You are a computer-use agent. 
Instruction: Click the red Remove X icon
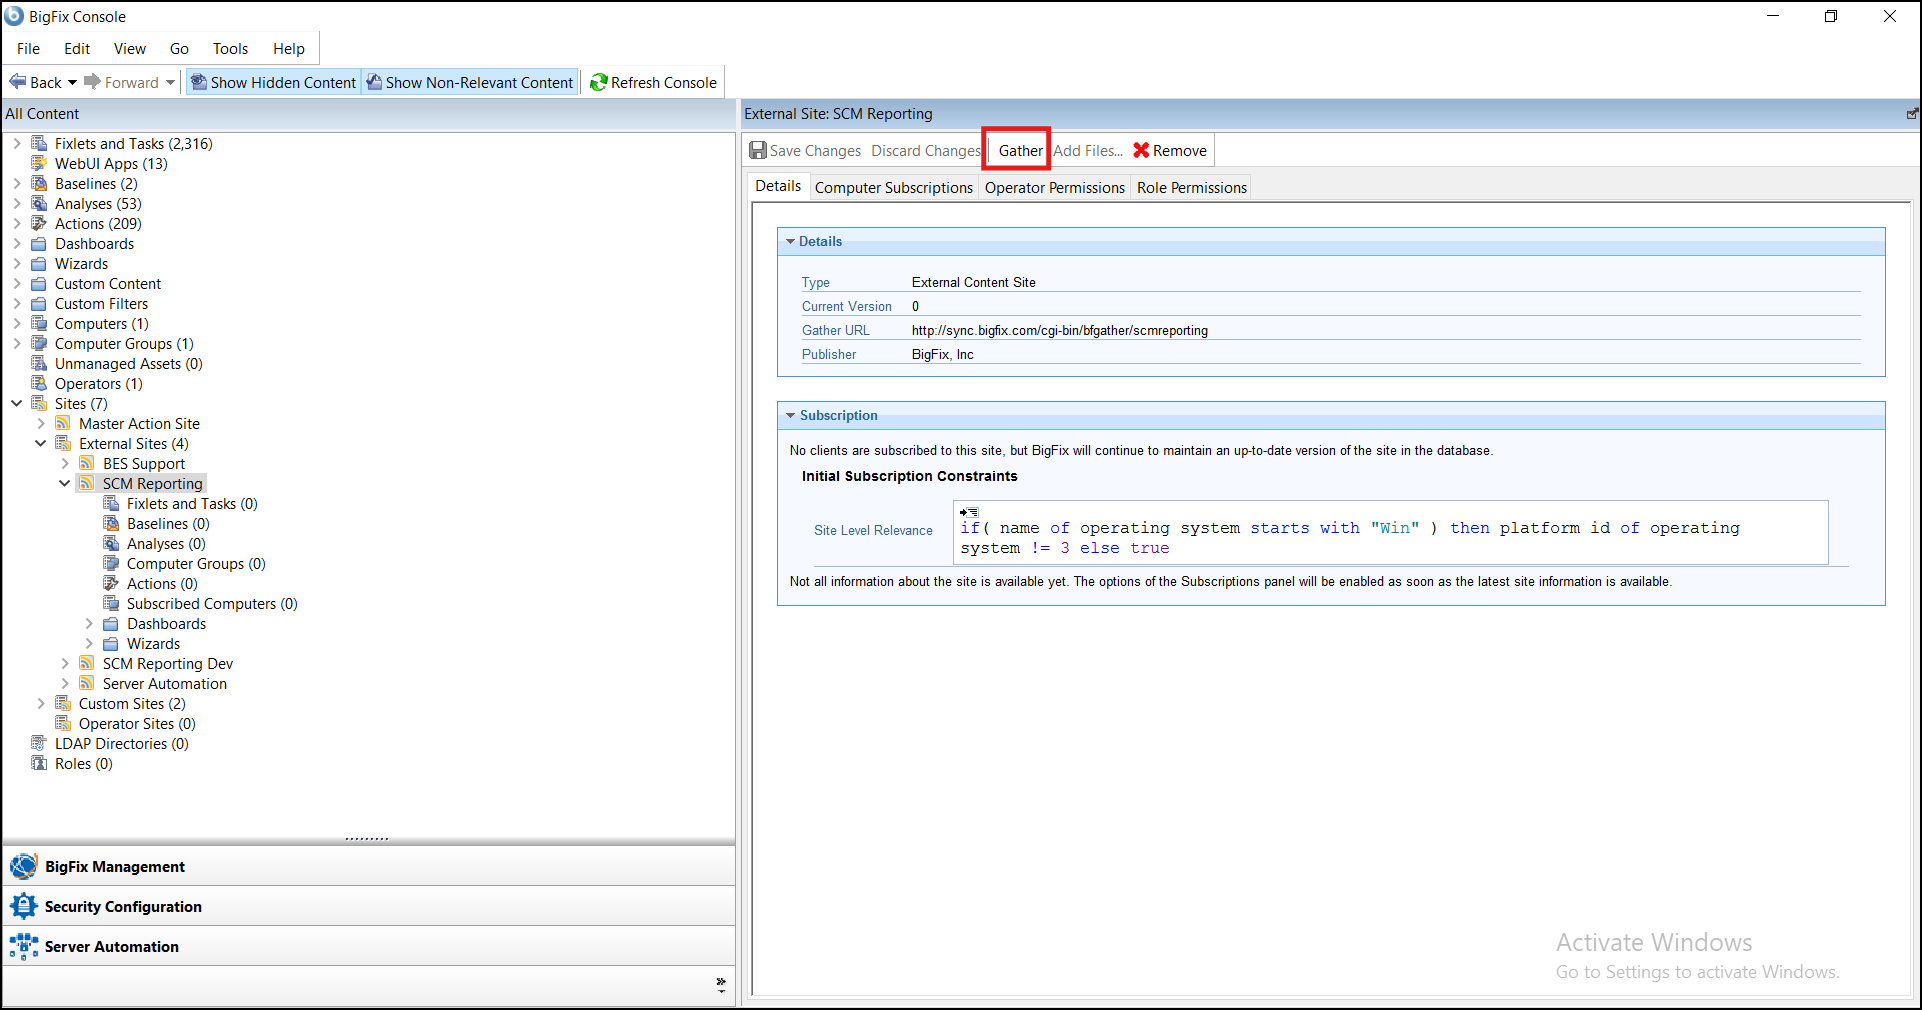tap(1141, 151)
